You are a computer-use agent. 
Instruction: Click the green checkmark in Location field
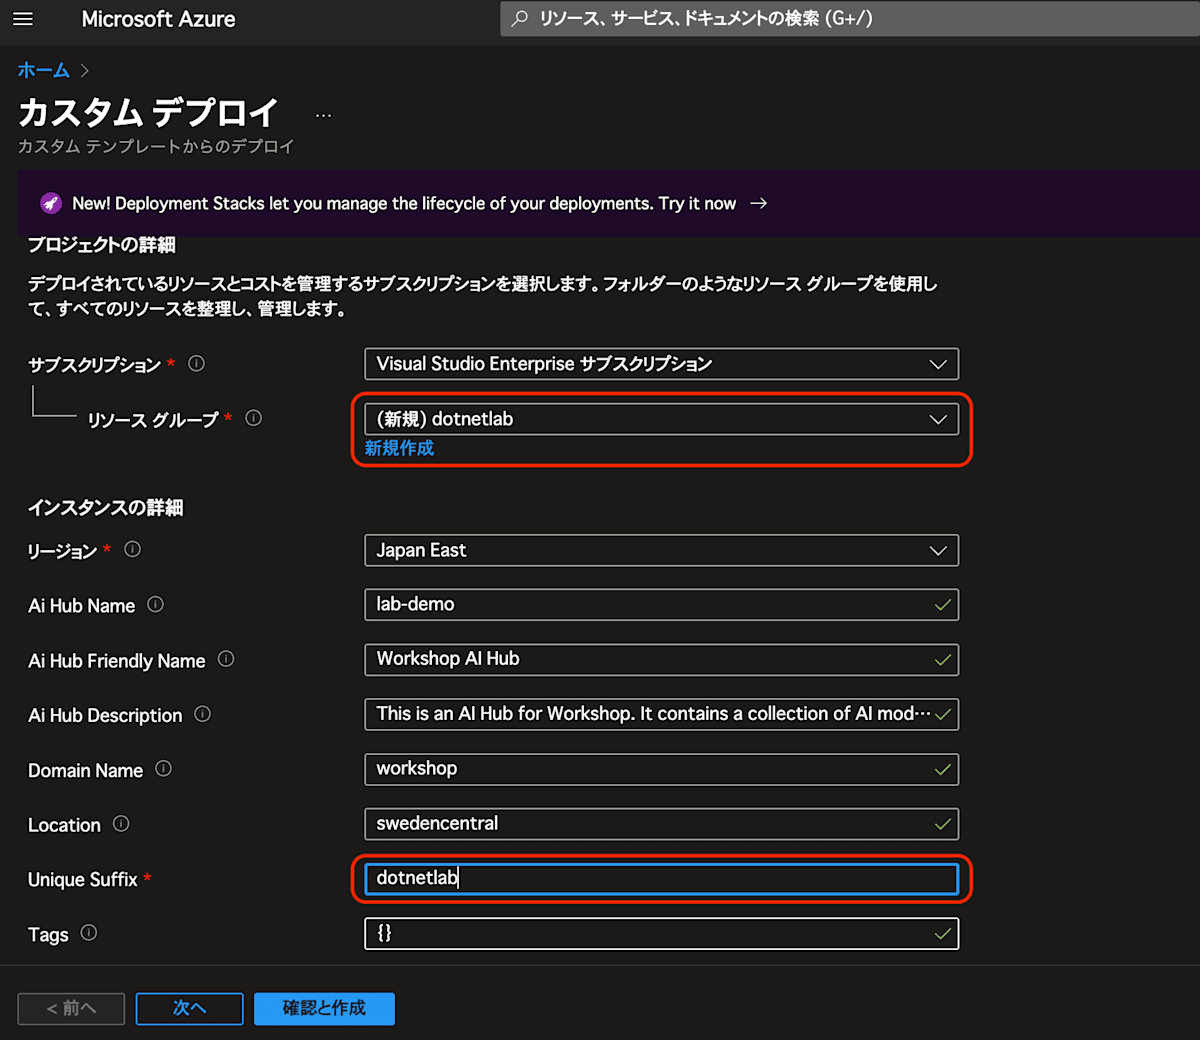click(x=942, y=825)
